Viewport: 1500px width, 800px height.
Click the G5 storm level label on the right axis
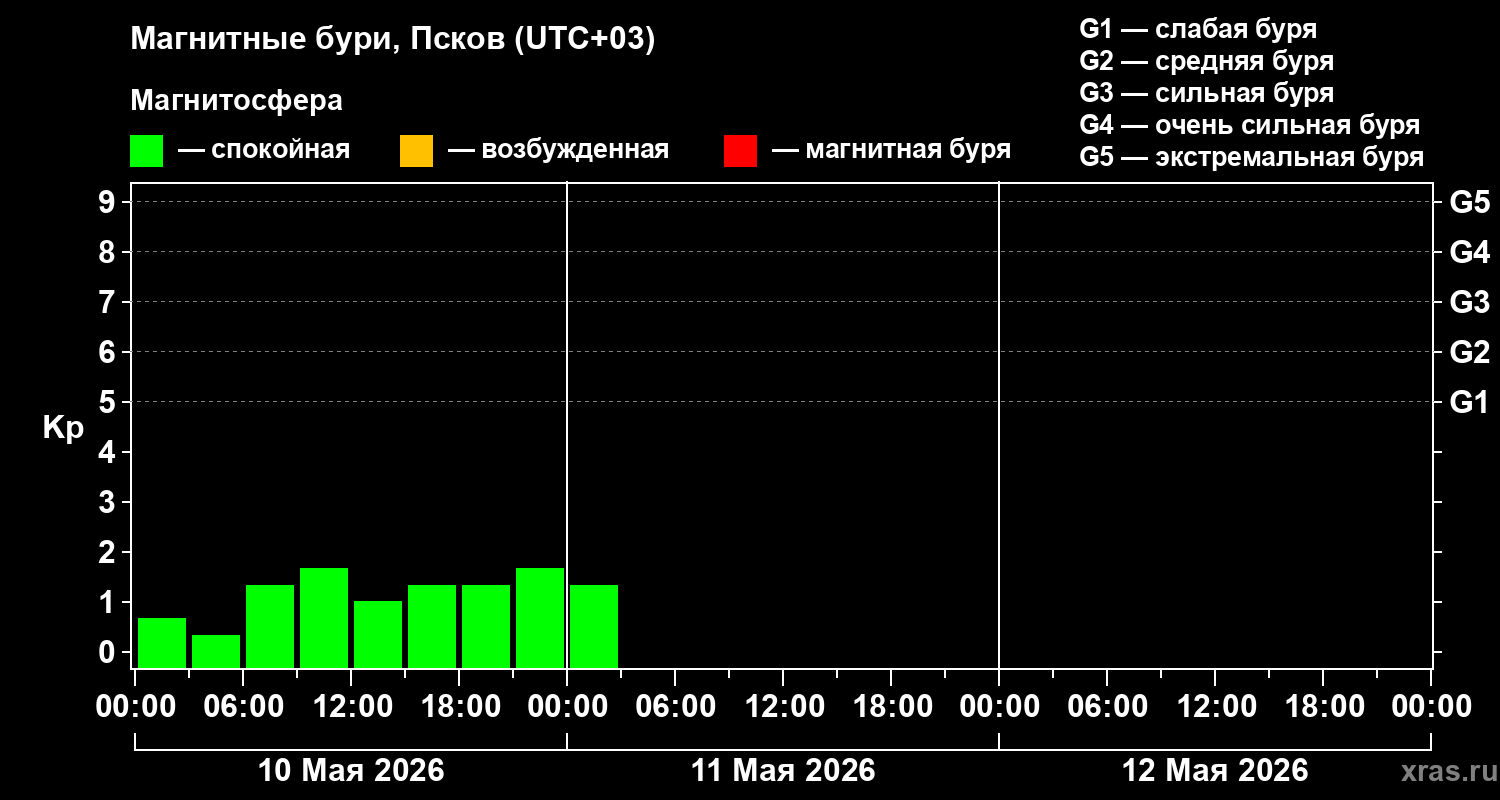(1469, 203)
